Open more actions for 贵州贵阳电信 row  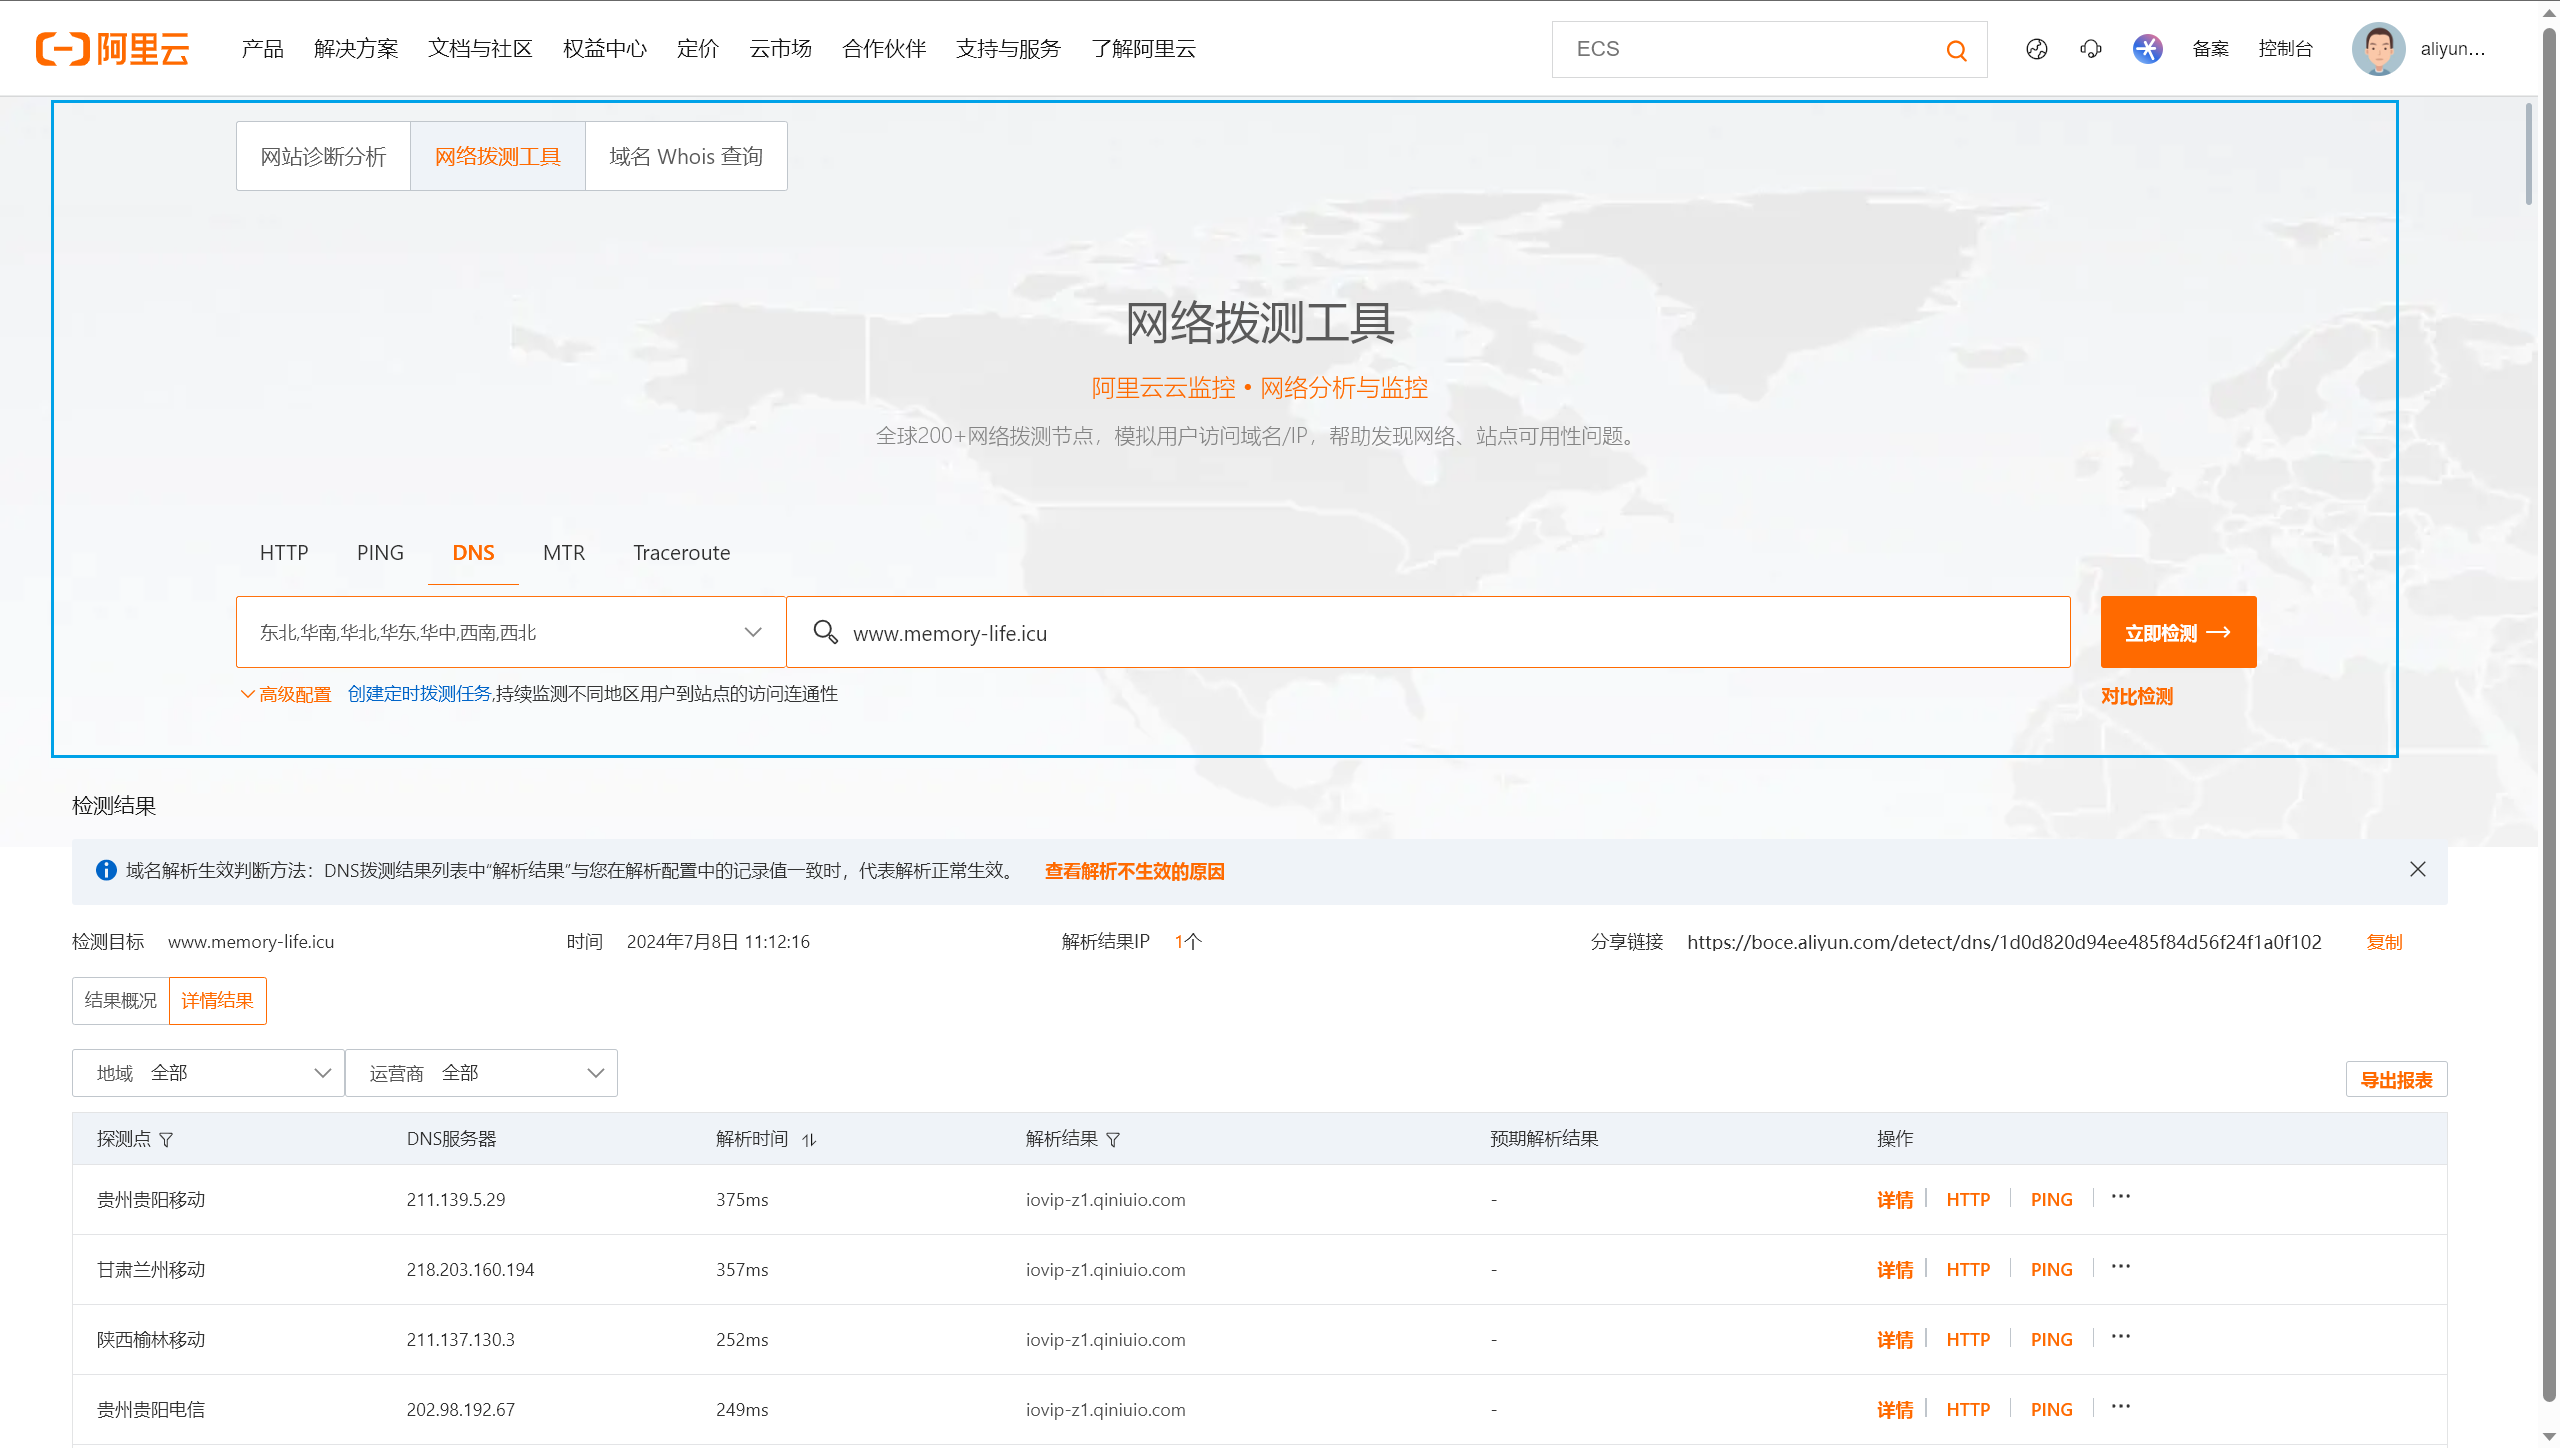(2120, 1406)
